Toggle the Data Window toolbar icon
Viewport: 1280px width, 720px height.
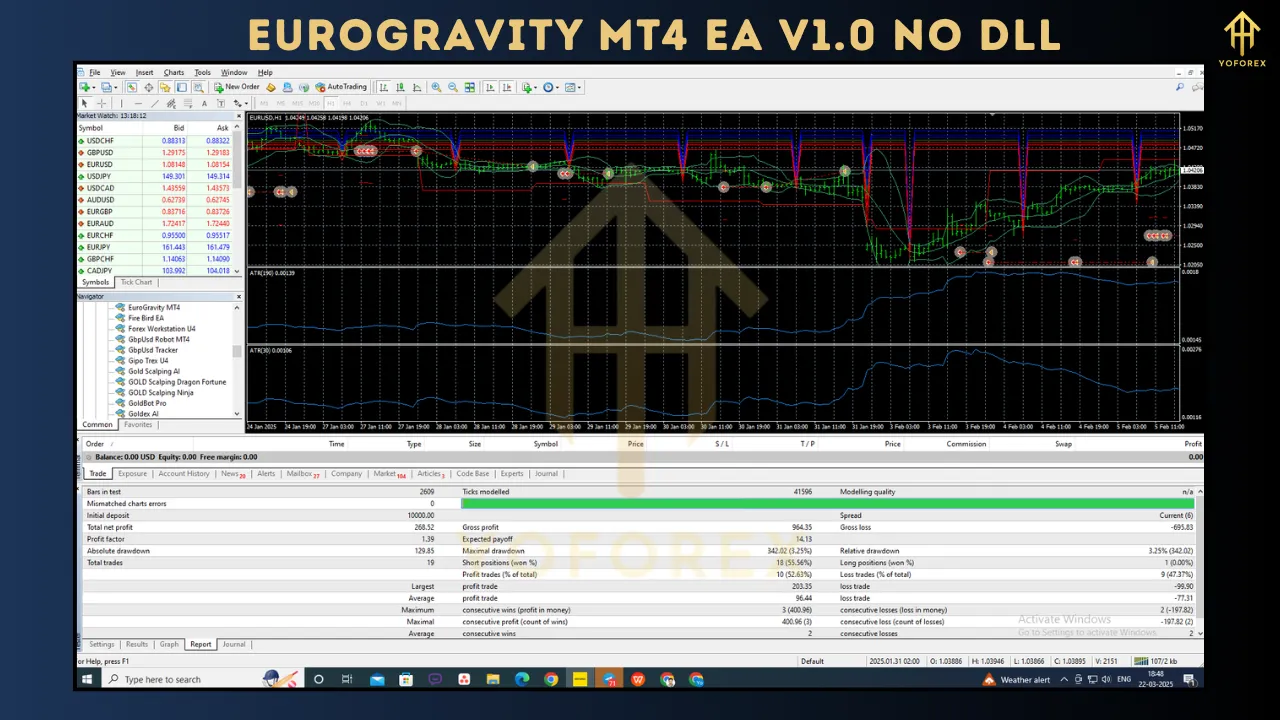pyautogui.click(x=149, y=87)
